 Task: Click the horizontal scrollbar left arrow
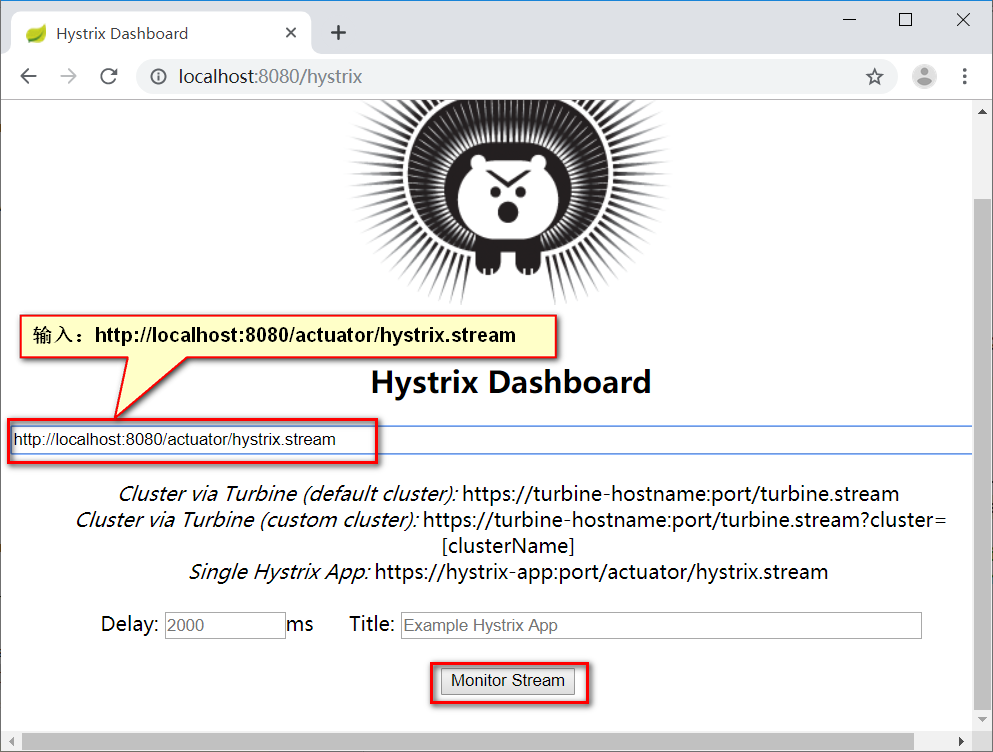coord(11,741)
